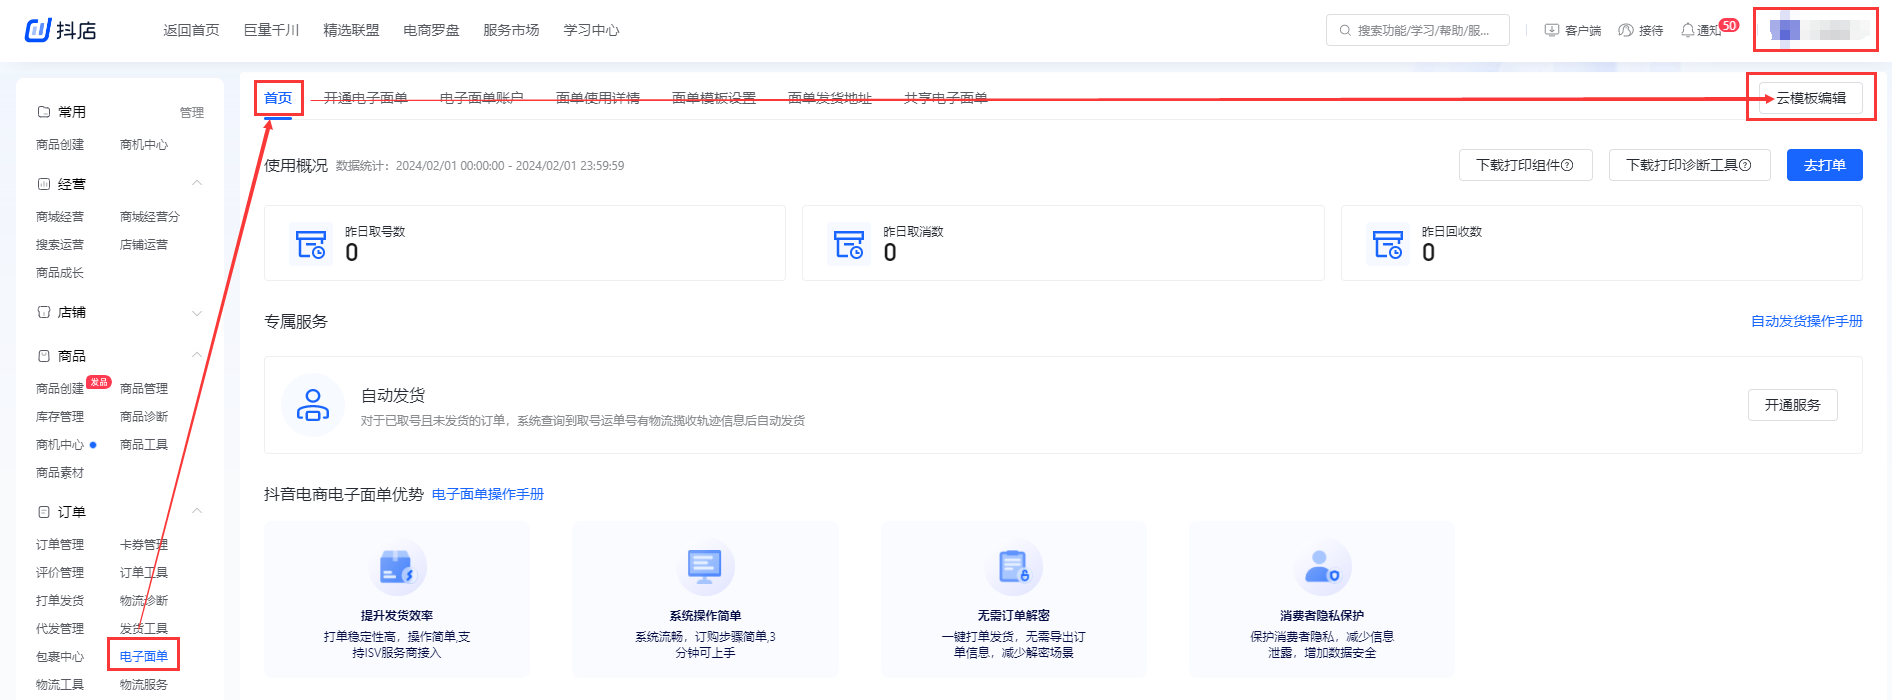Open 巨量千川 in top navigation
This screenshot has width=1892, height=700.
(271, 30)
